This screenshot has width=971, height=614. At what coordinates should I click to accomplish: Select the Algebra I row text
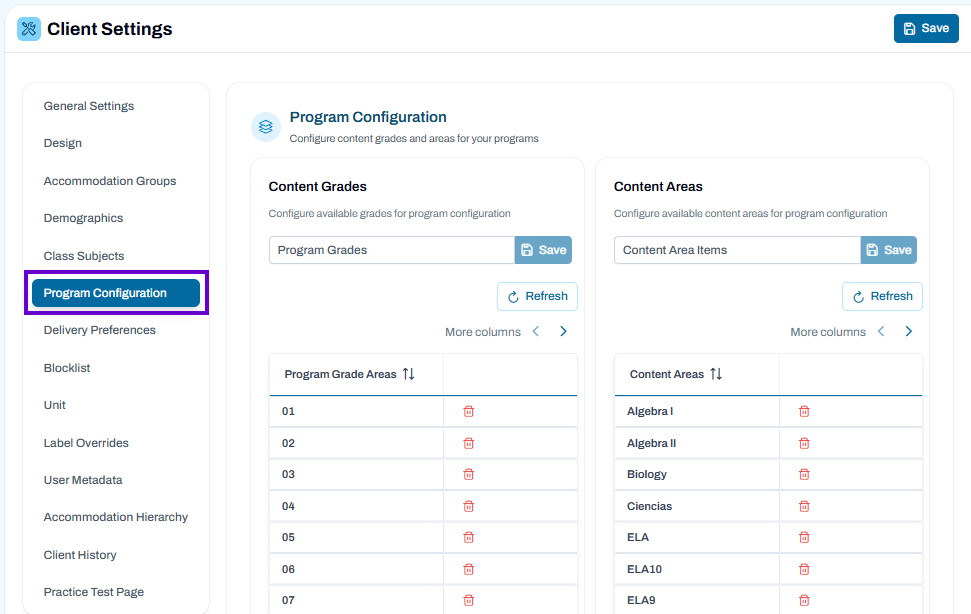[650, 411]
